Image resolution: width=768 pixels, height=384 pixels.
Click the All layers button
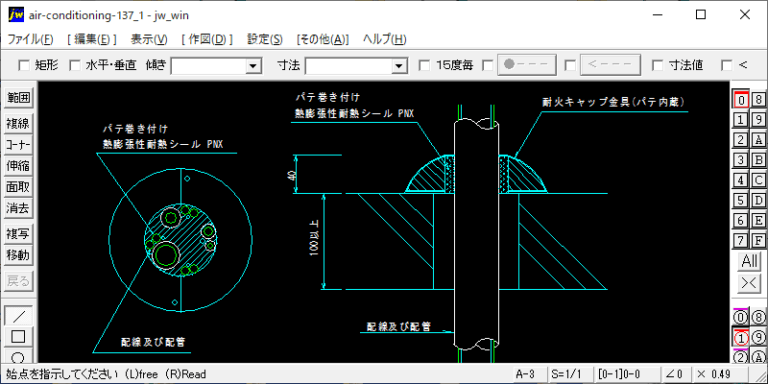(x=749, y=261)
